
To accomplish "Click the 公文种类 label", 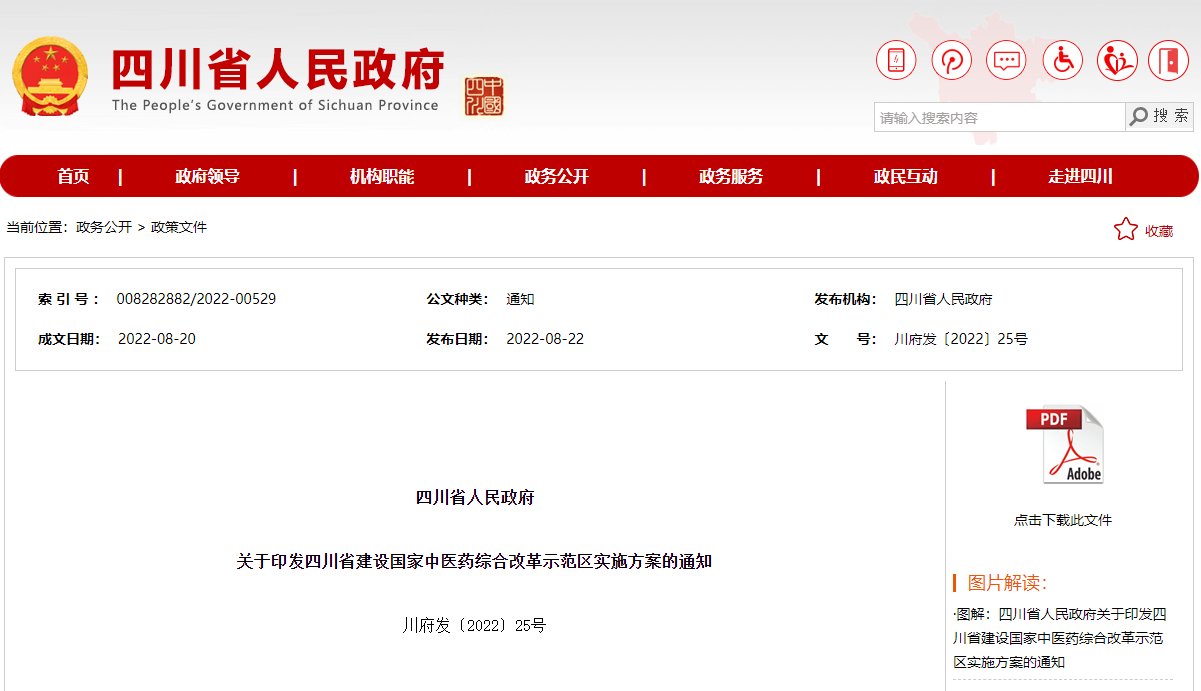I will point(457,299).
